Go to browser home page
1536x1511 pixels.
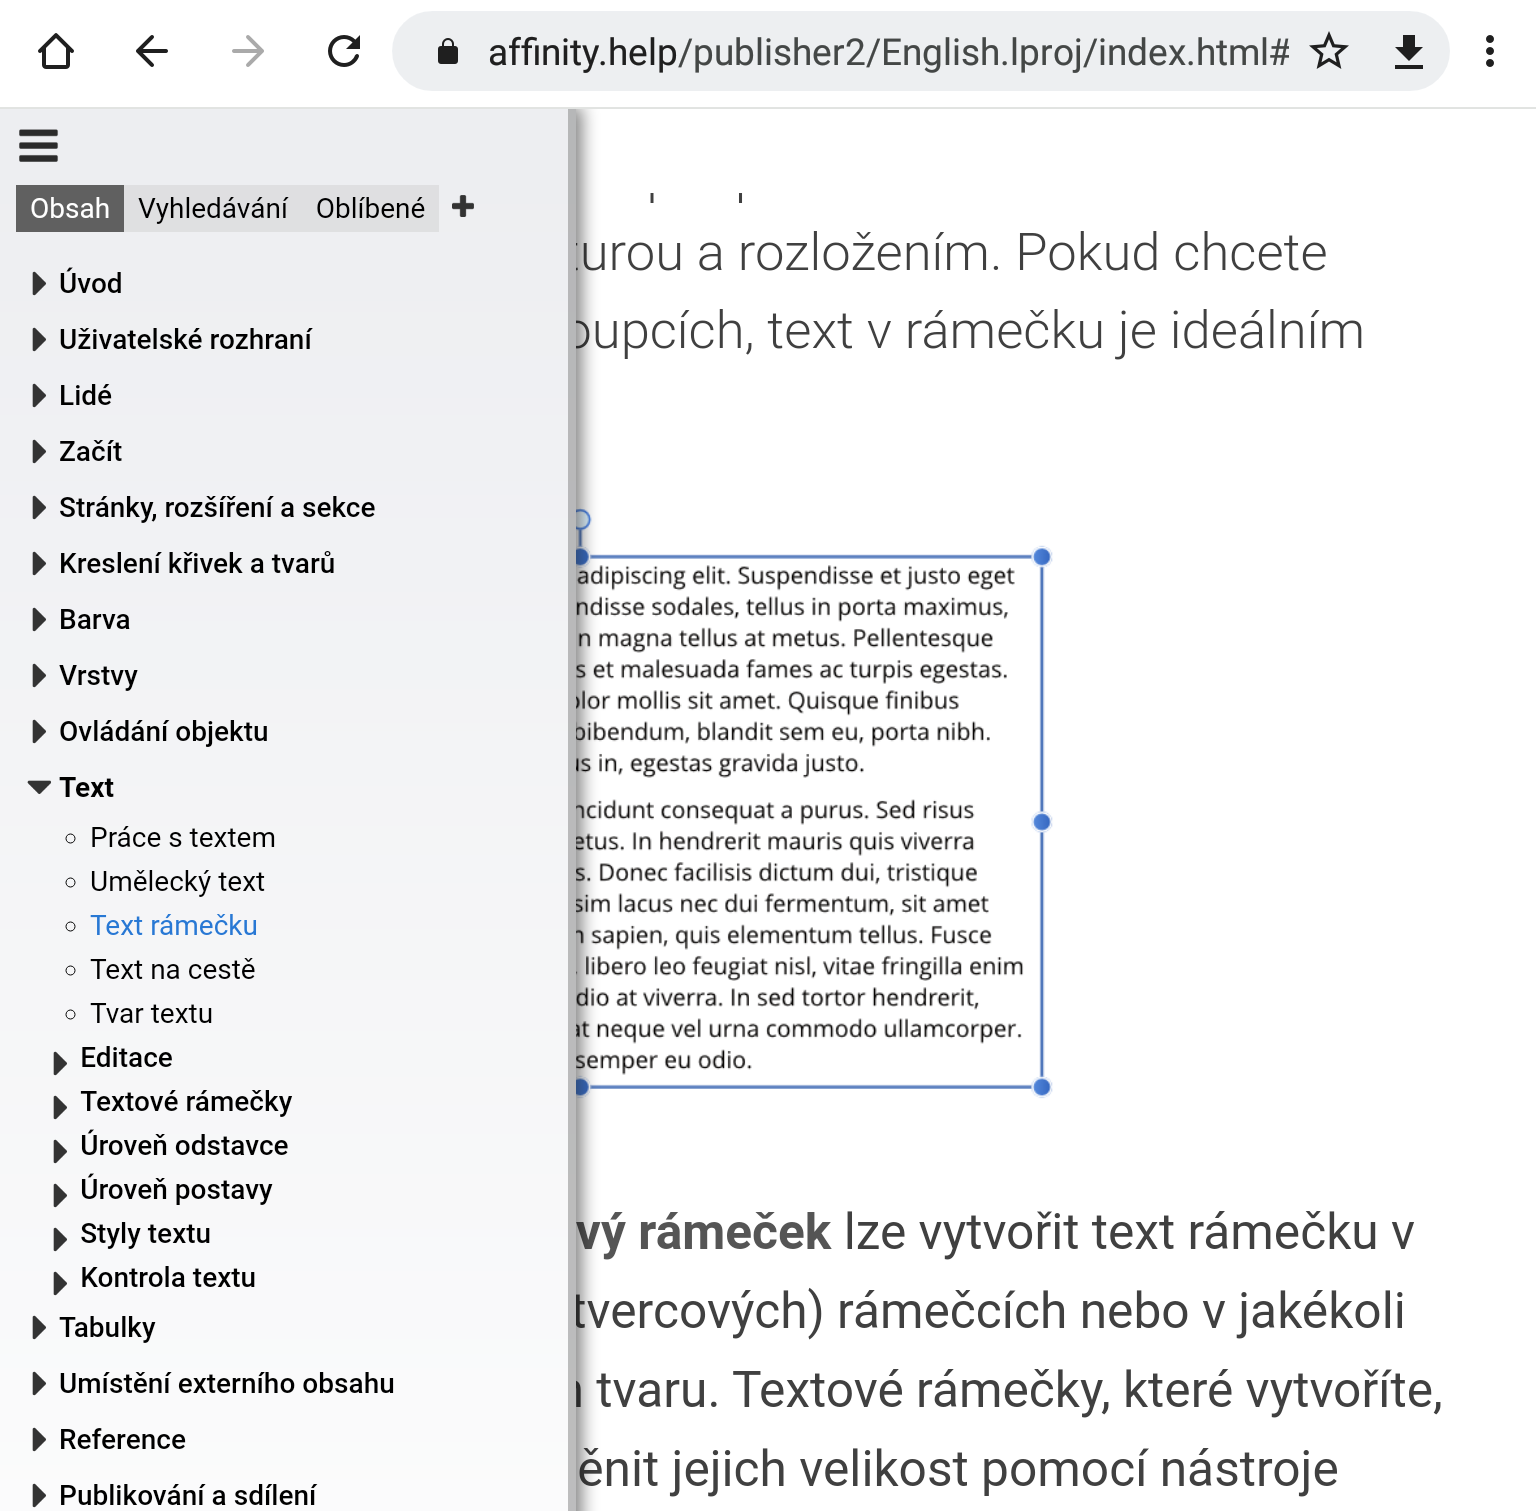click(56, 51)
